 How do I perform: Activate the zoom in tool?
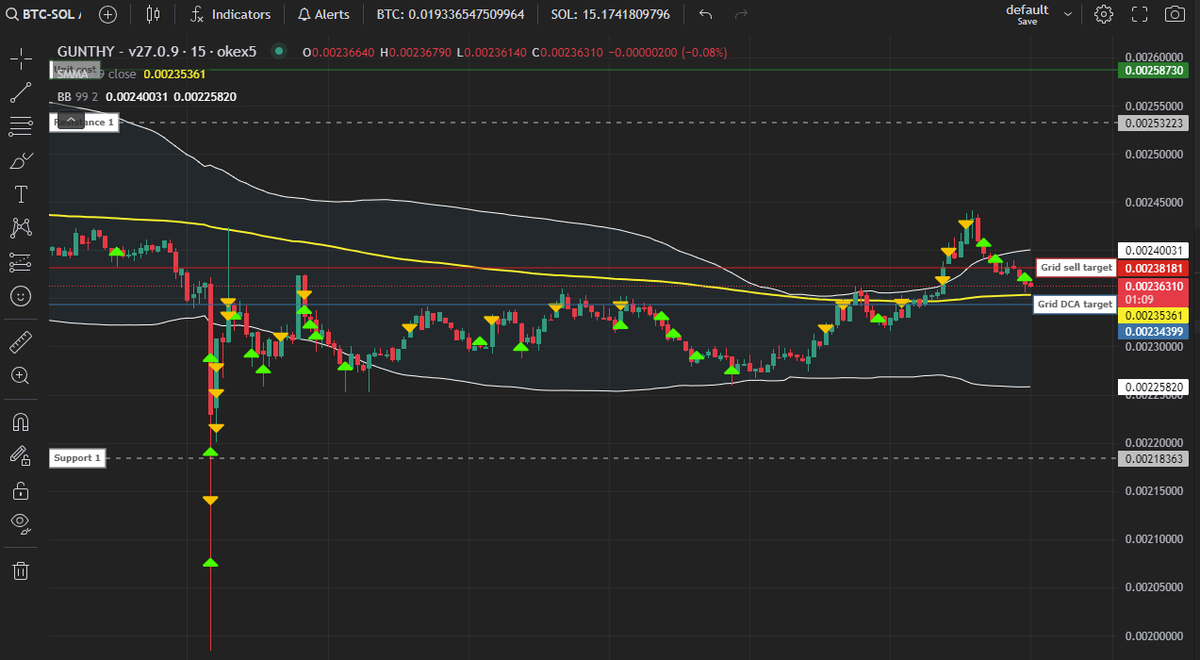click(21, 376)
